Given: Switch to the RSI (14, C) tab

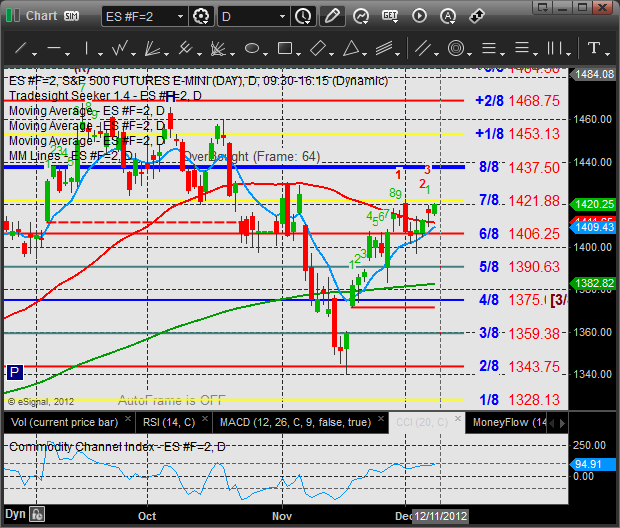Looking at the screenshot, I should [x=169, y=422].
